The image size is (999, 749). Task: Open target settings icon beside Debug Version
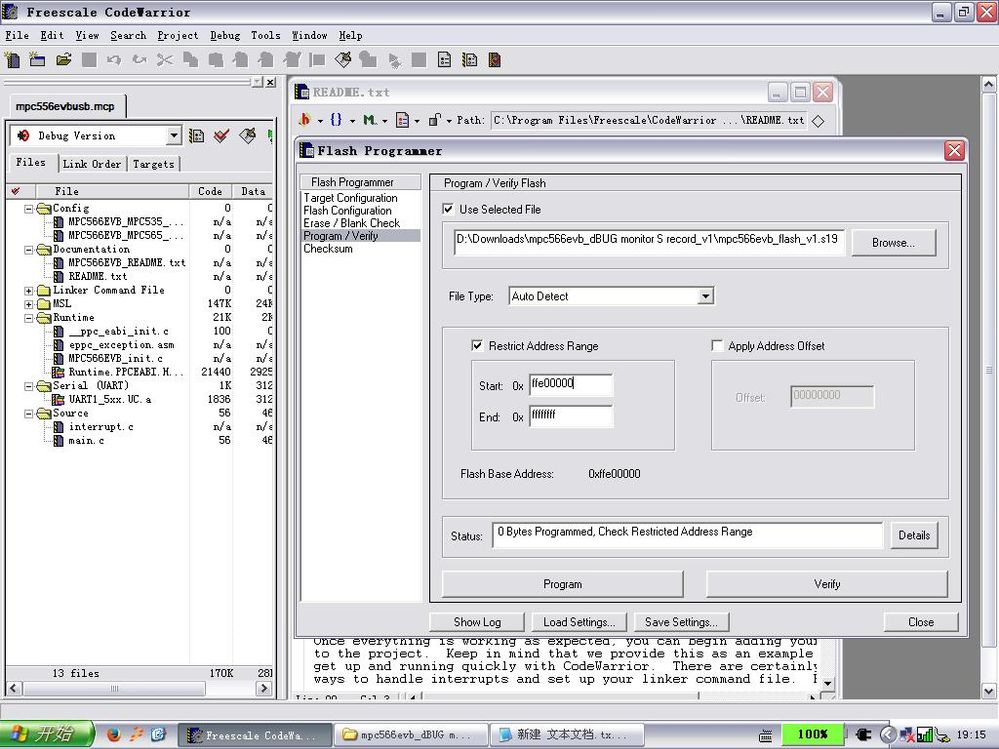click(x=197, y=136)
